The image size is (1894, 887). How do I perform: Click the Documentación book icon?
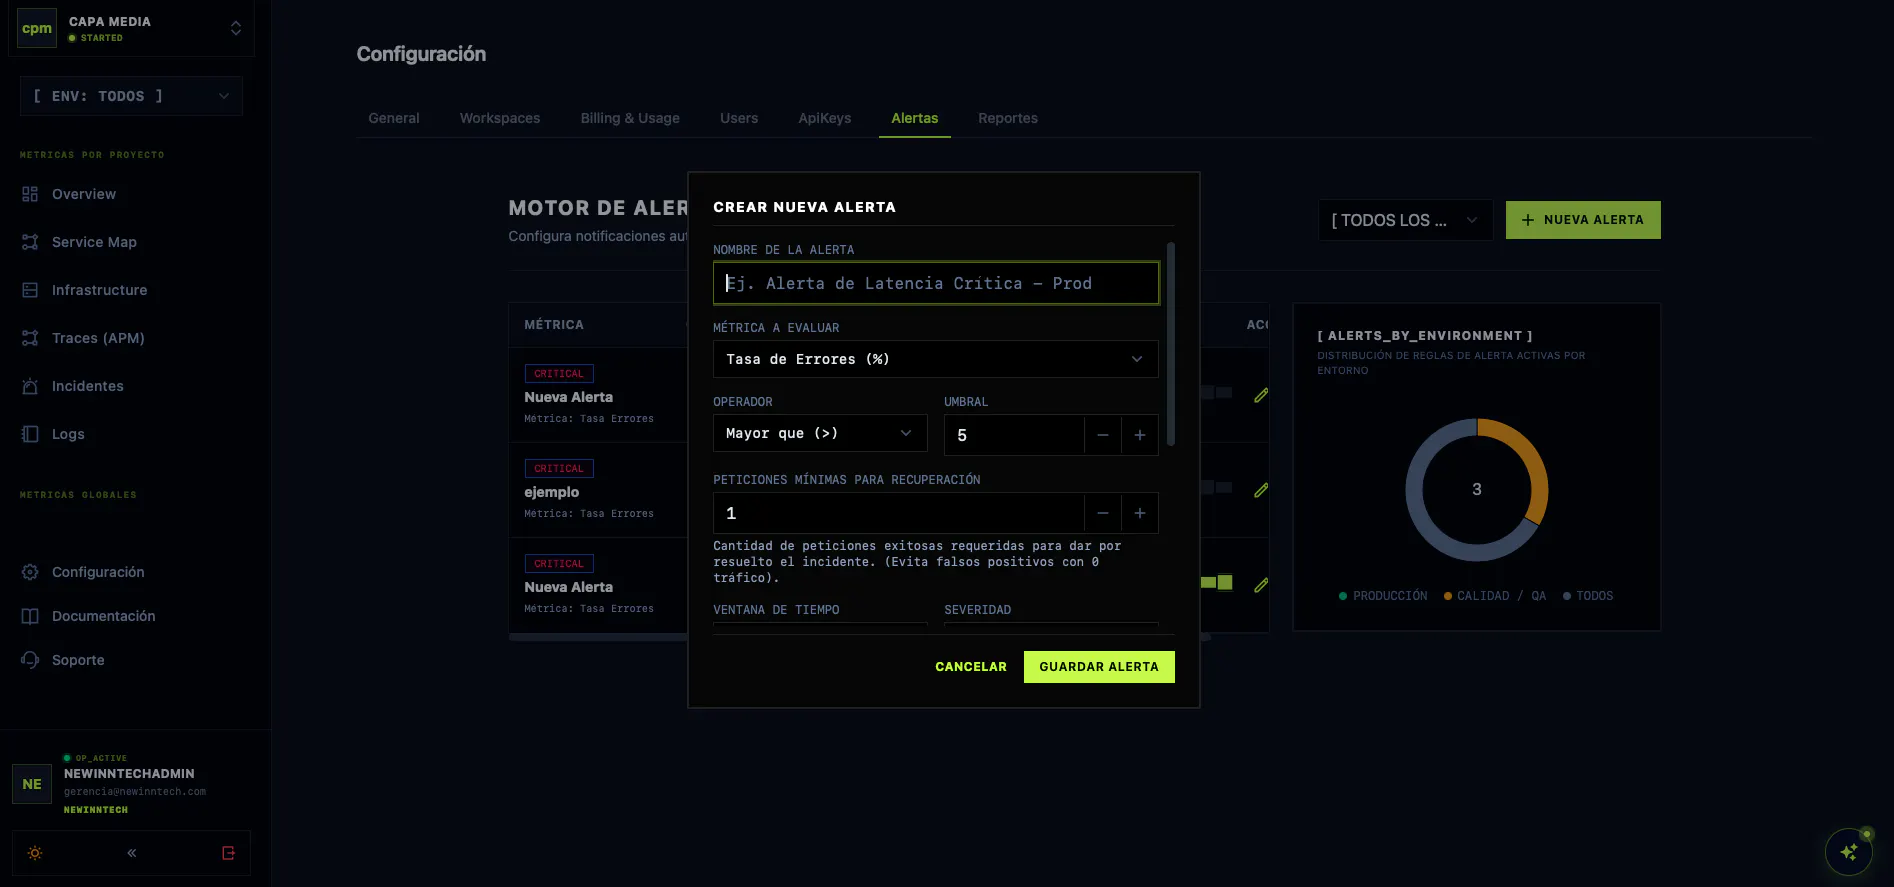30,616
